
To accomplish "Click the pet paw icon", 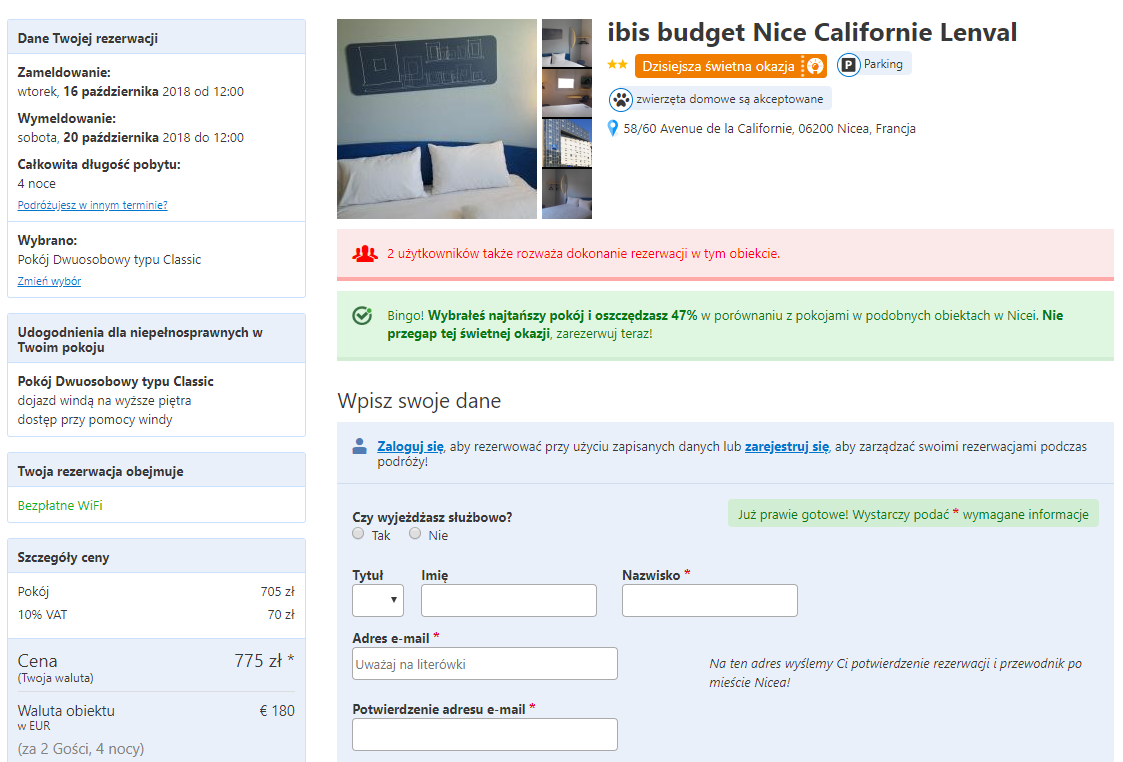I will (x=621, y=100).
